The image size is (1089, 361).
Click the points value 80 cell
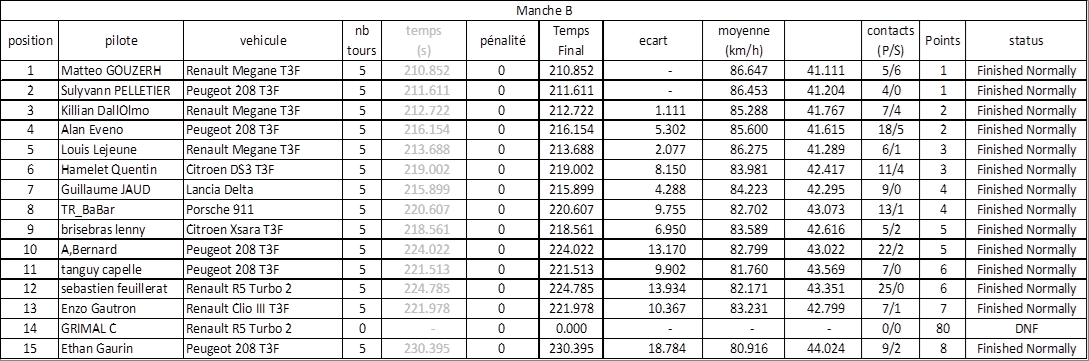(942, 328)
